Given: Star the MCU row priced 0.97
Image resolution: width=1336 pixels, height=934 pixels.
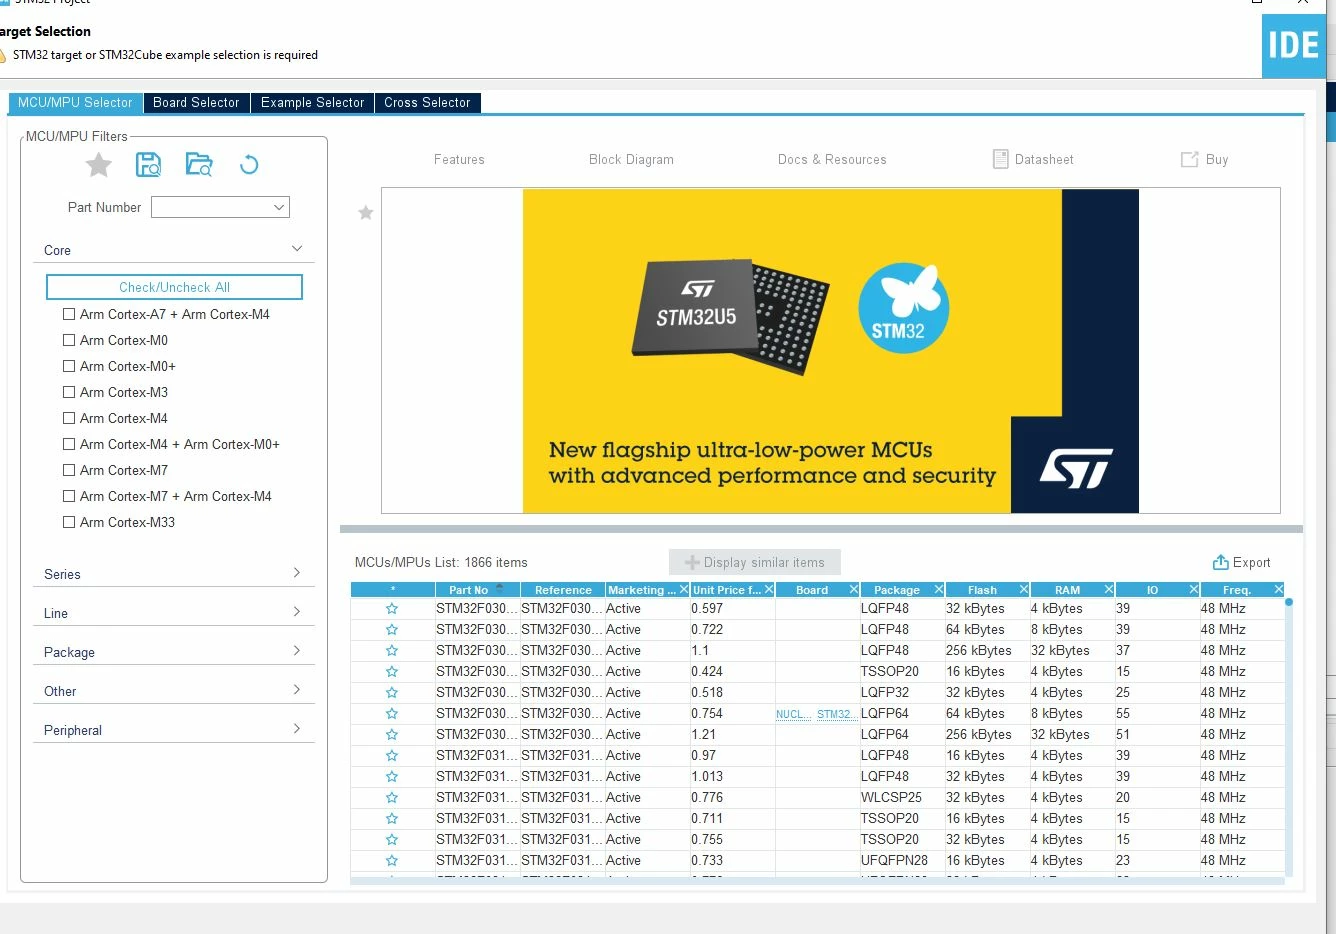Looking at the screenshot, I should point(392,755).
